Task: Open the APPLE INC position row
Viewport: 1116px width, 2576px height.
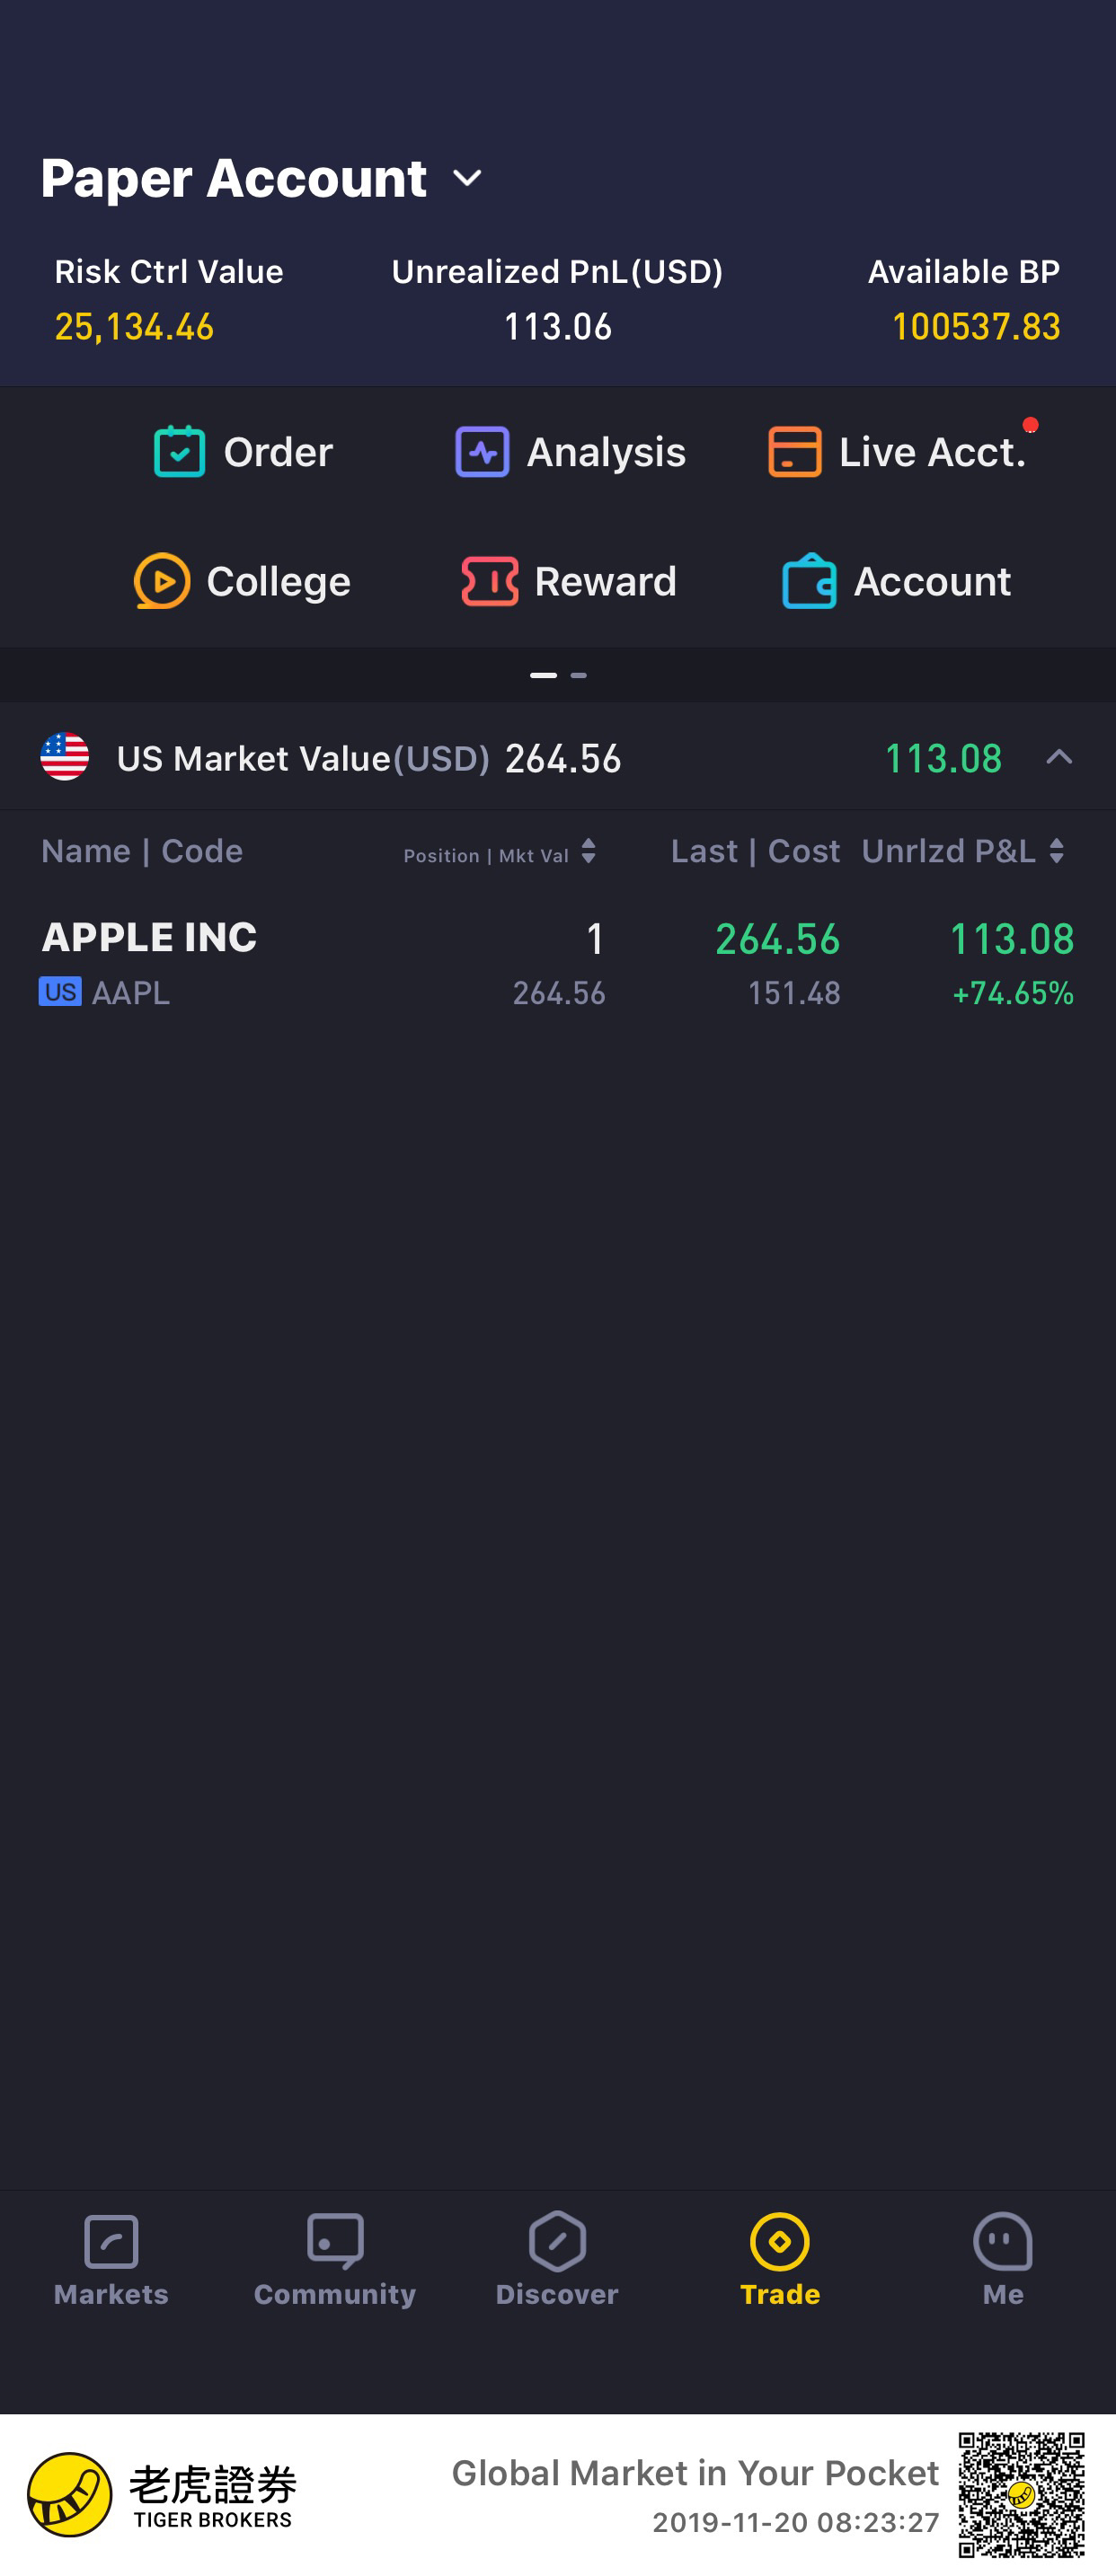Action: tap(558, 964)
